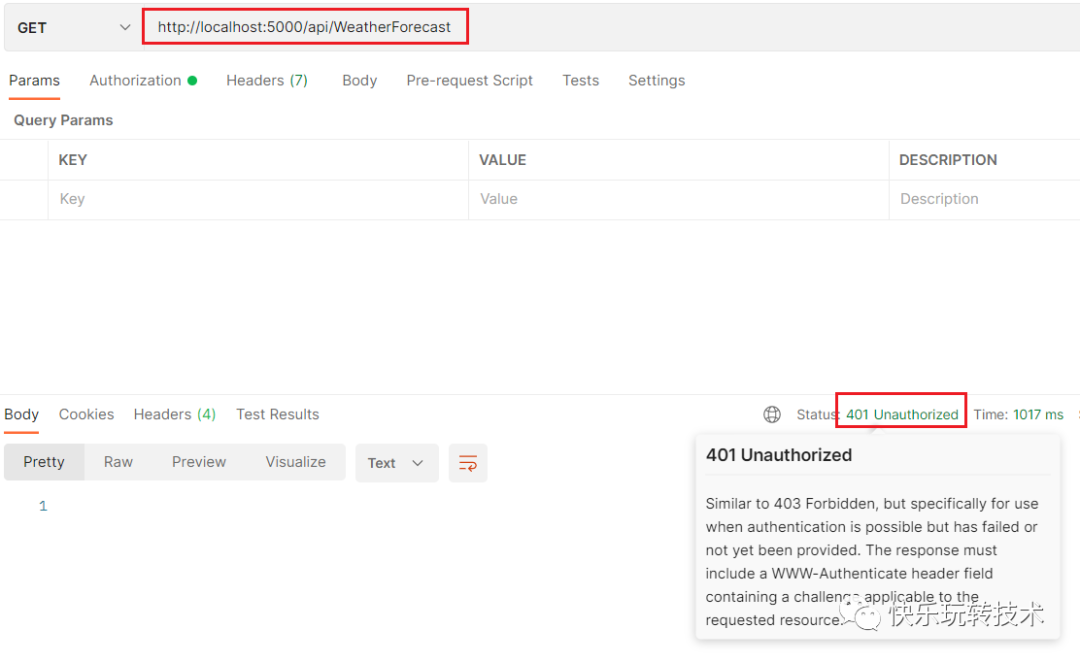The width and height of the screenshot is (1080, 662).
Task: Click the 401 Unauthorized status badge
Action: (899, 410)
